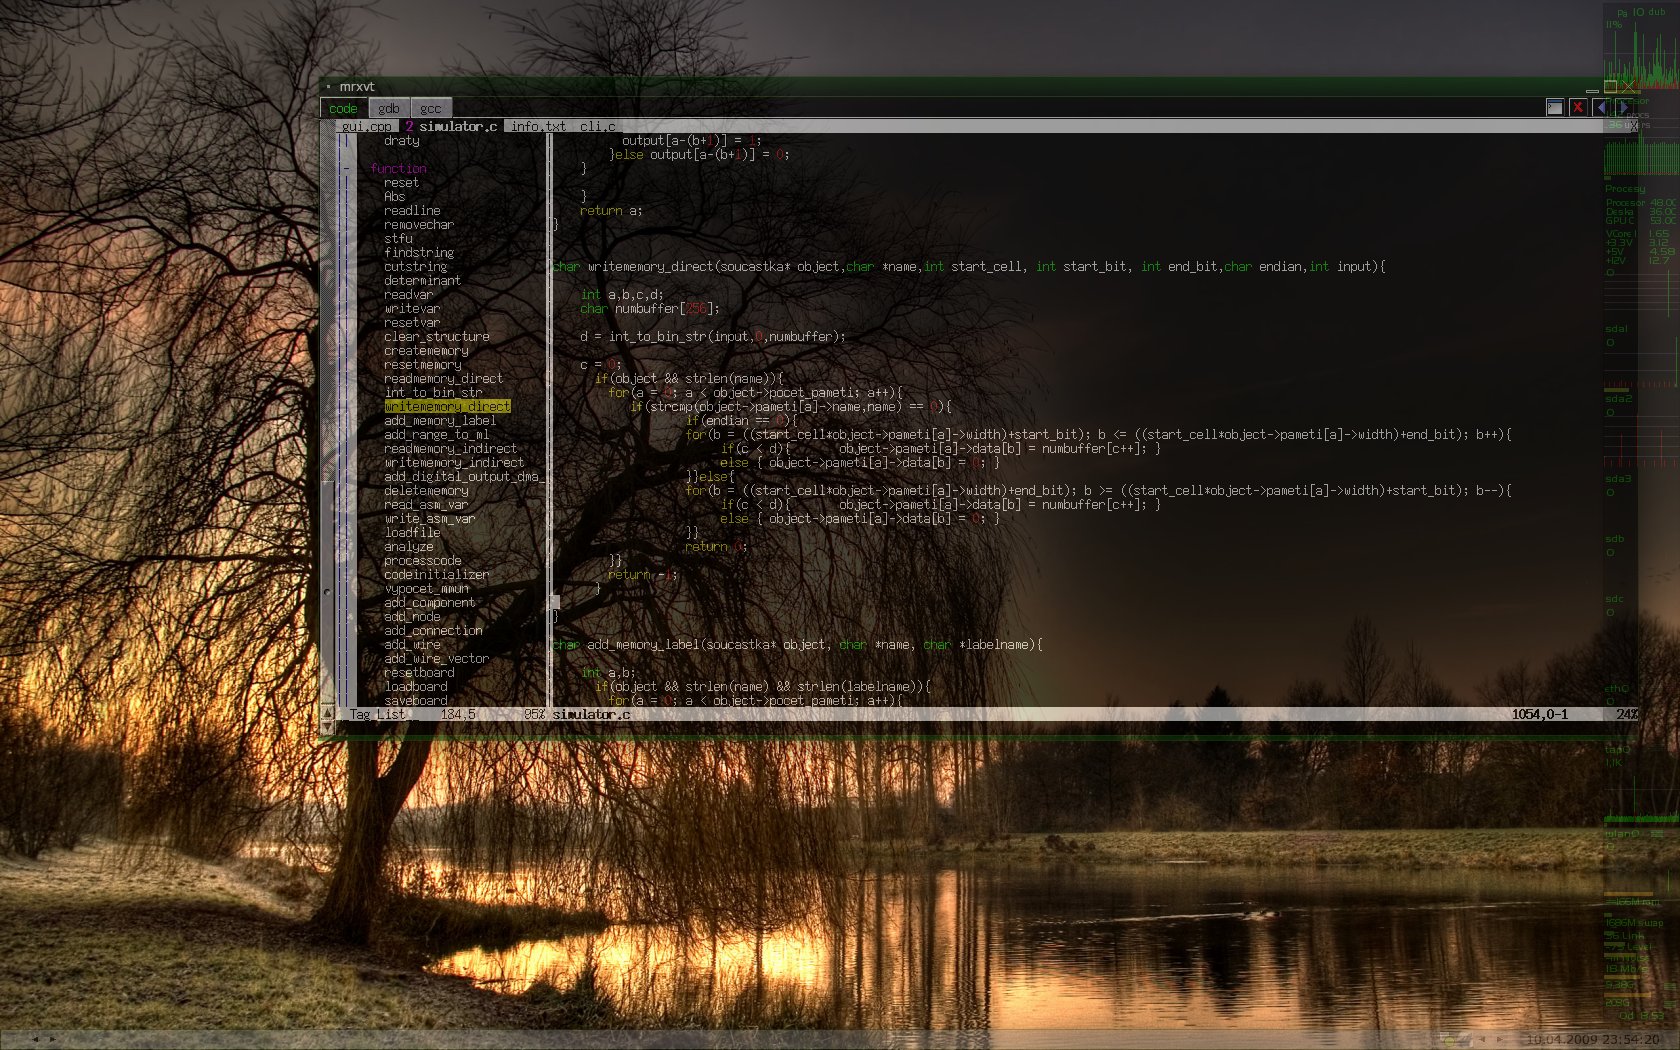Collapse the function fold in Tag List
This screenshot has width=1680, height=1050.
coord(347,168)
